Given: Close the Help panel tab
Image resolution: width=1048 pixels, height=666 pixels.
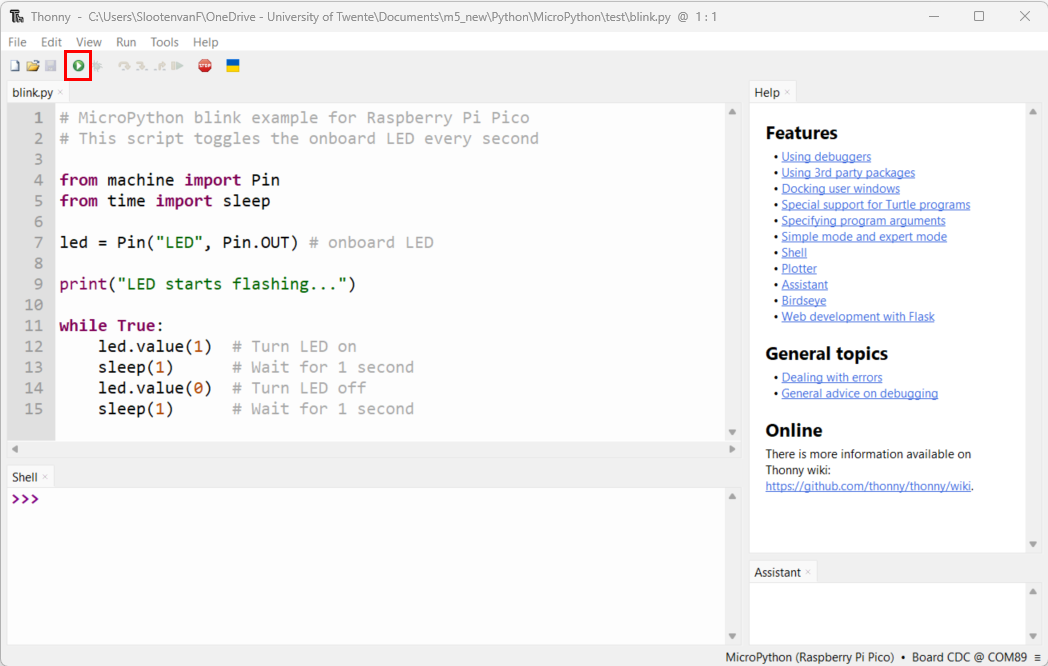Looking at the screenshot, I should tap(787, 92).
